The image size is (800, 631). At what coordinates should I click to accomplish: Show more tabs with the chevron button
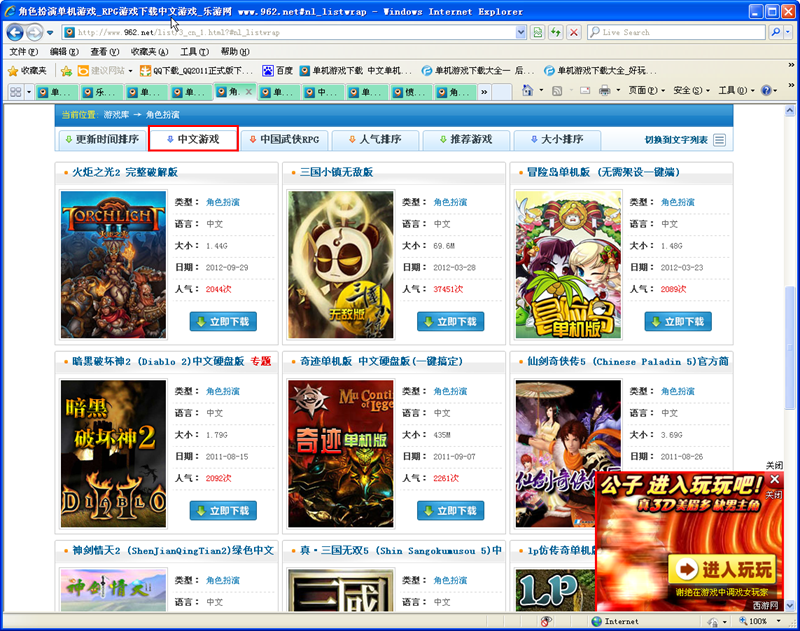pos(484,92)
